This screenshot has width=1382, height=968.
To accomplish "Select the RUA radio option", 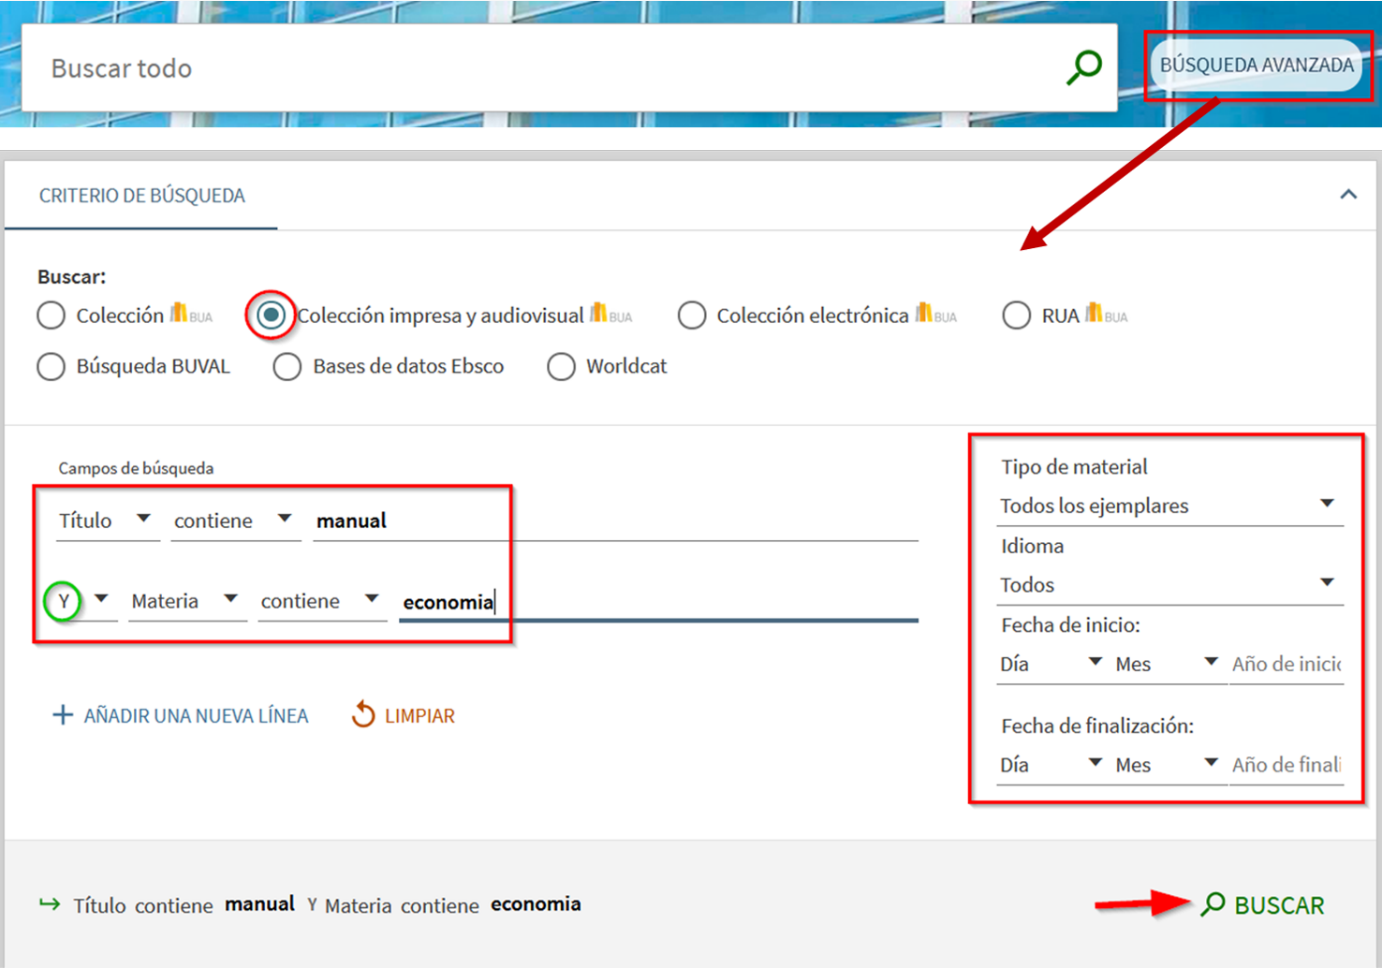I will click(1016, 316).
